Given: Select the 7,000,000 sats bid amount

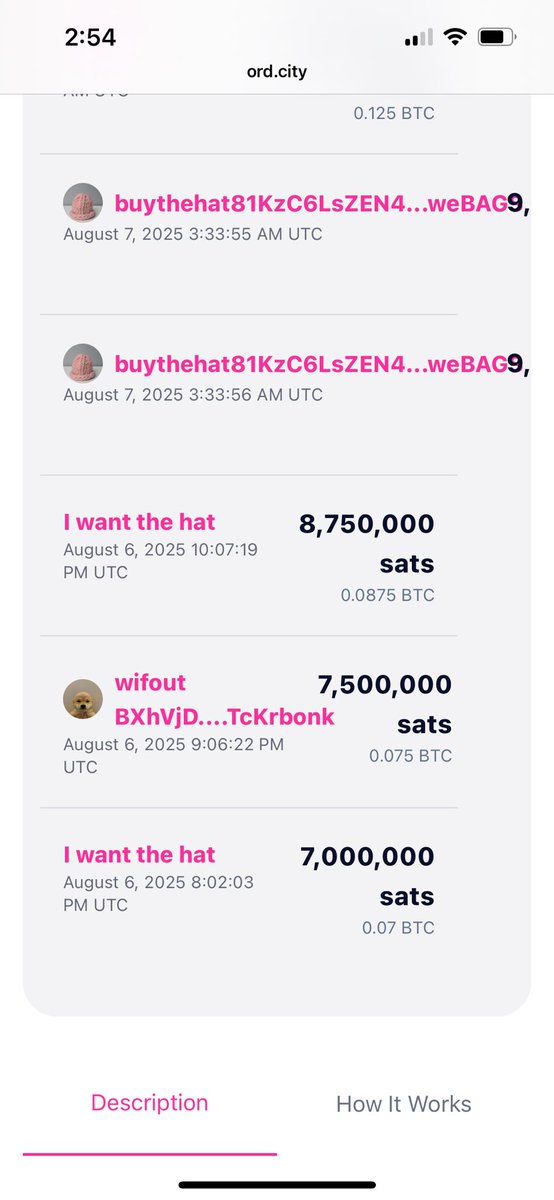Looking at the screenshot, I should click(367, 876).
